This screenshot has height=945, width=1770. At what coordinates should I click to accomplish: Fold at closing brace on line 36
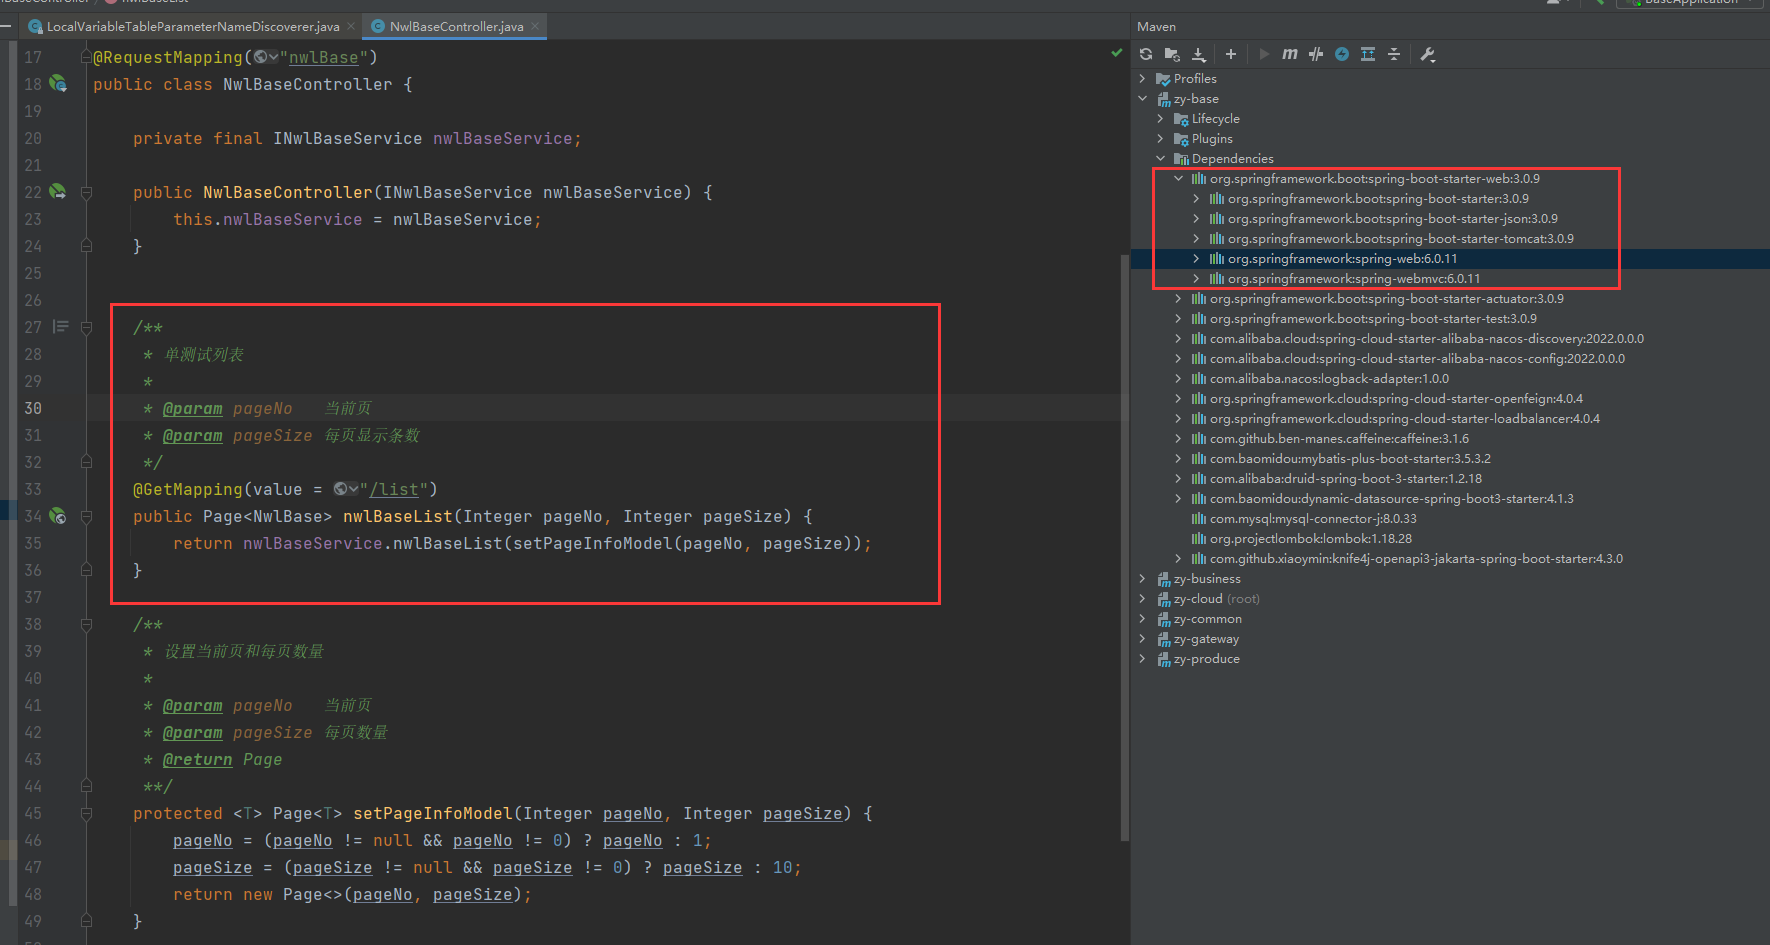[x=86, y=570]
